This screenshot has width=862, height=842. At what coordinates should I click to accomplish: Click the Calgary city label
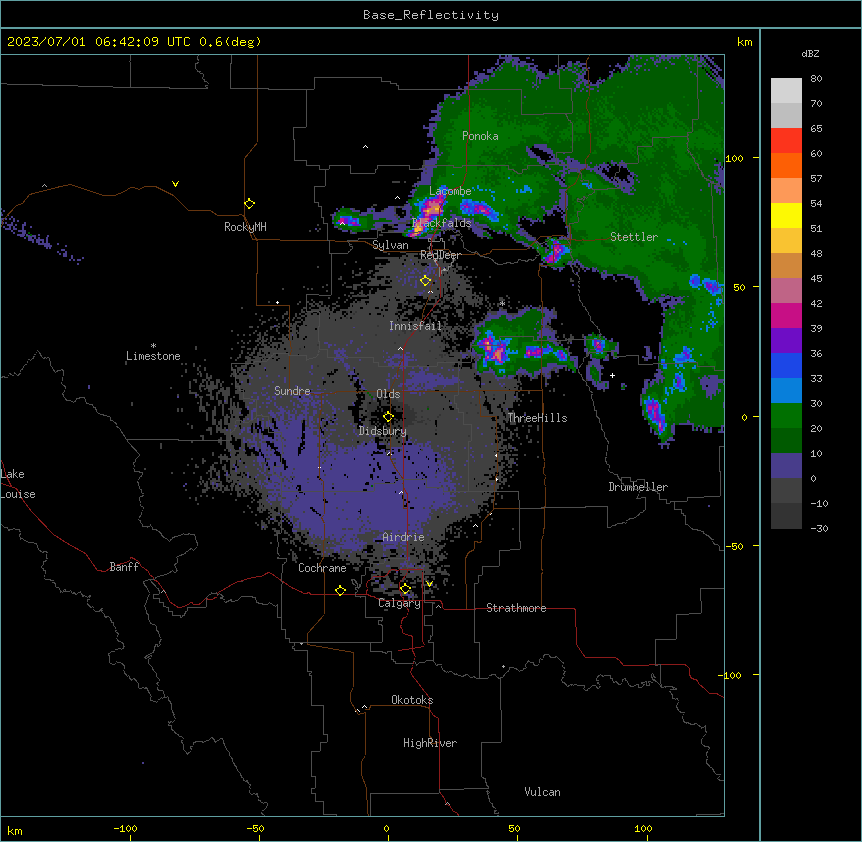[x=399, y=603]
